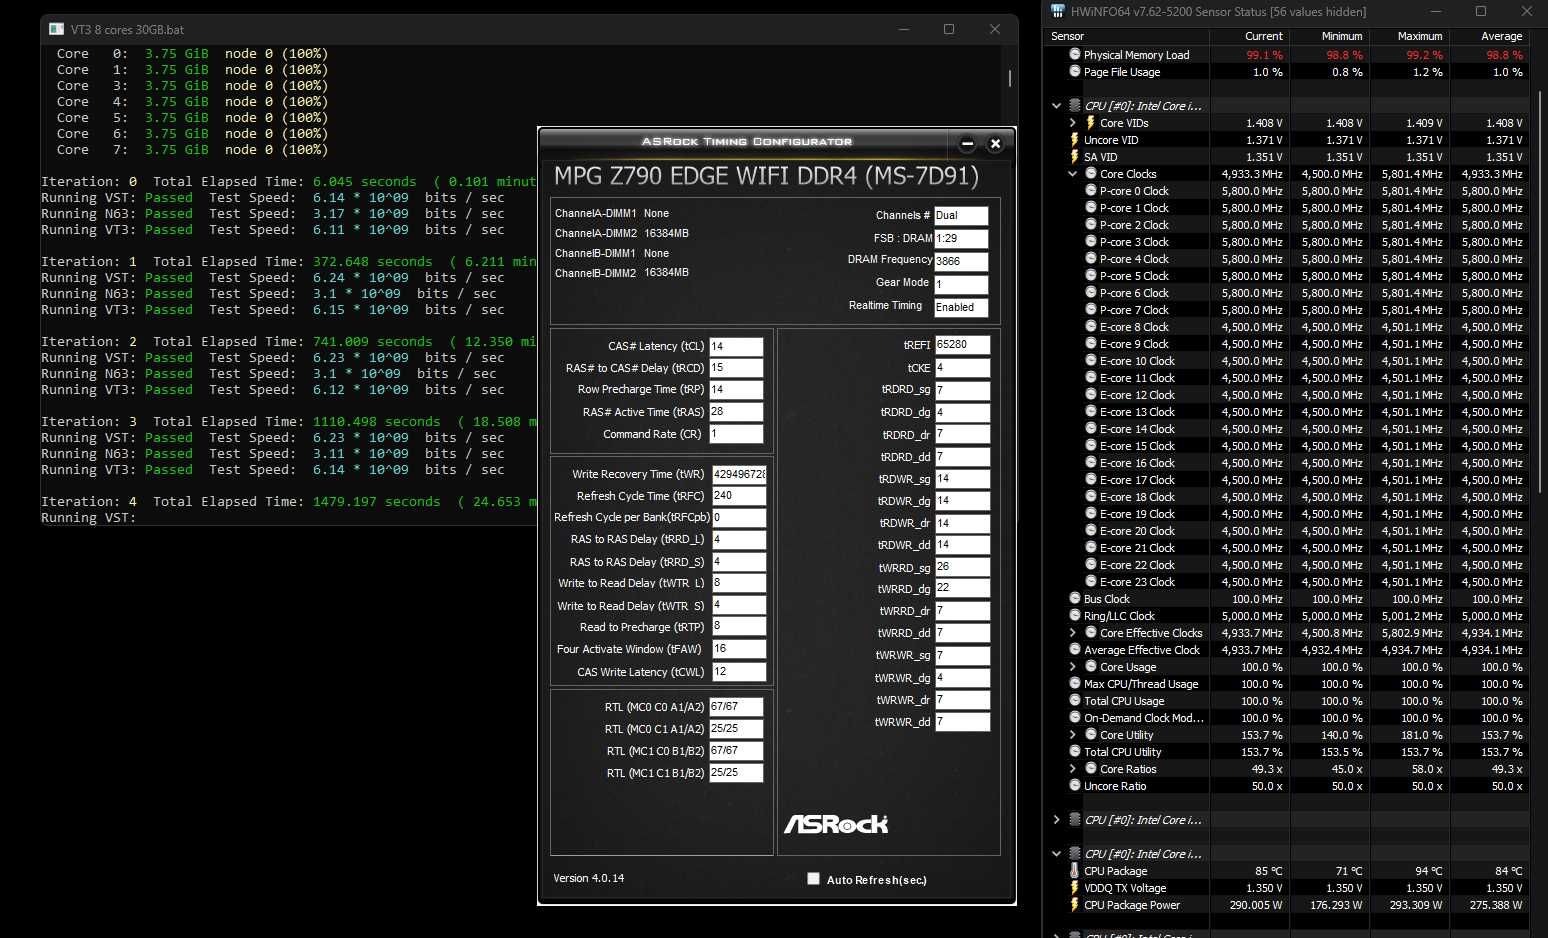Screen dimensions: 1548x938
Task: Click the CPU Package thermometer icon
Action: pos(1075,870)
